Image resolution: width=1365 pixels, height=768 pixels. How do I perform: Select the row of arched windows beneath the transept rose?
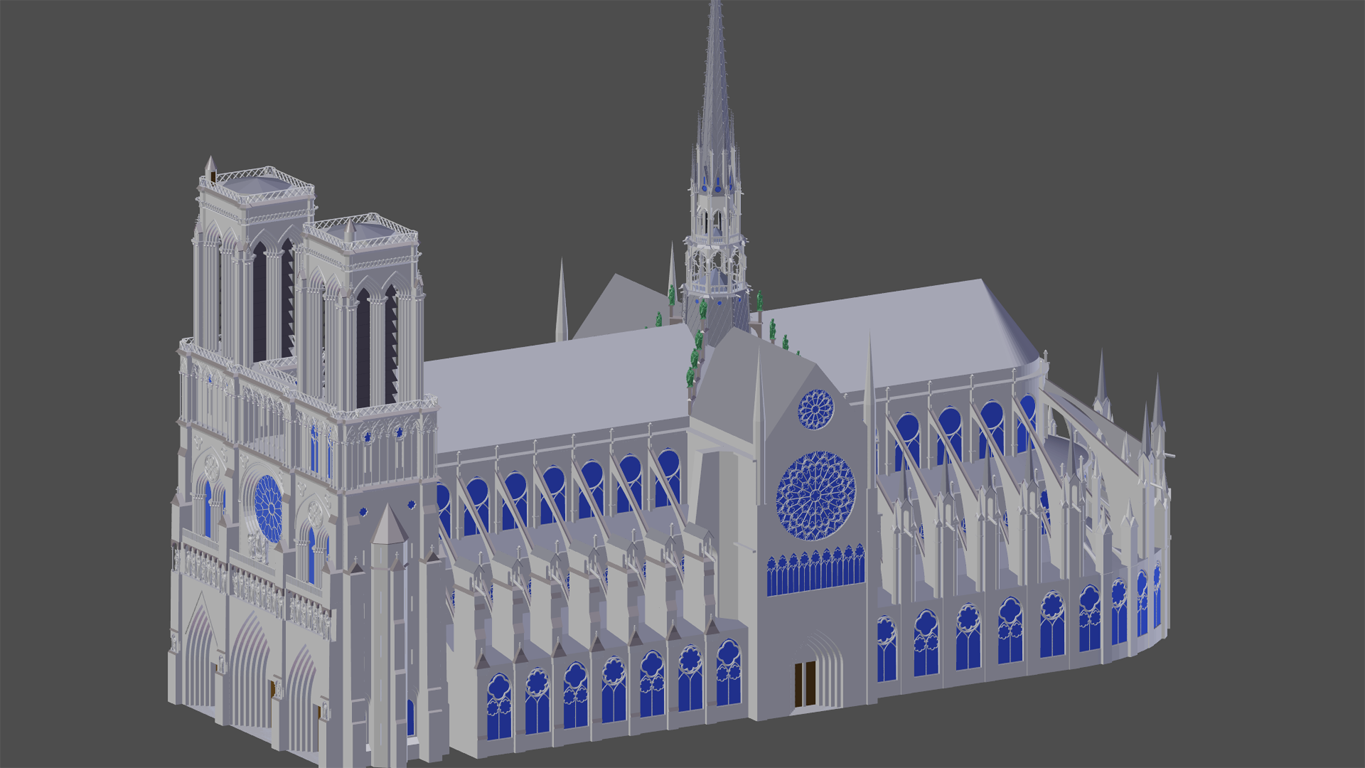pos(815,571)
